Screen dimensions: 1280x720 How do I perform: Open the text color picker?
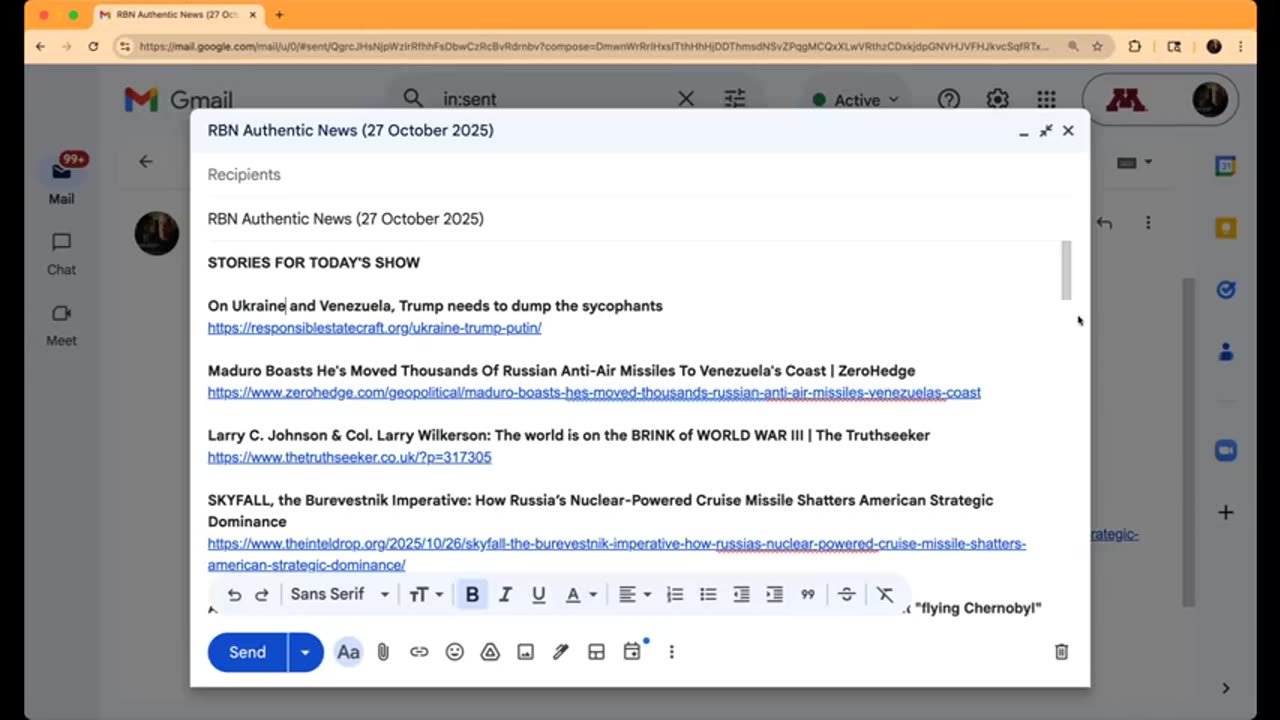click(x=581, y=595)
